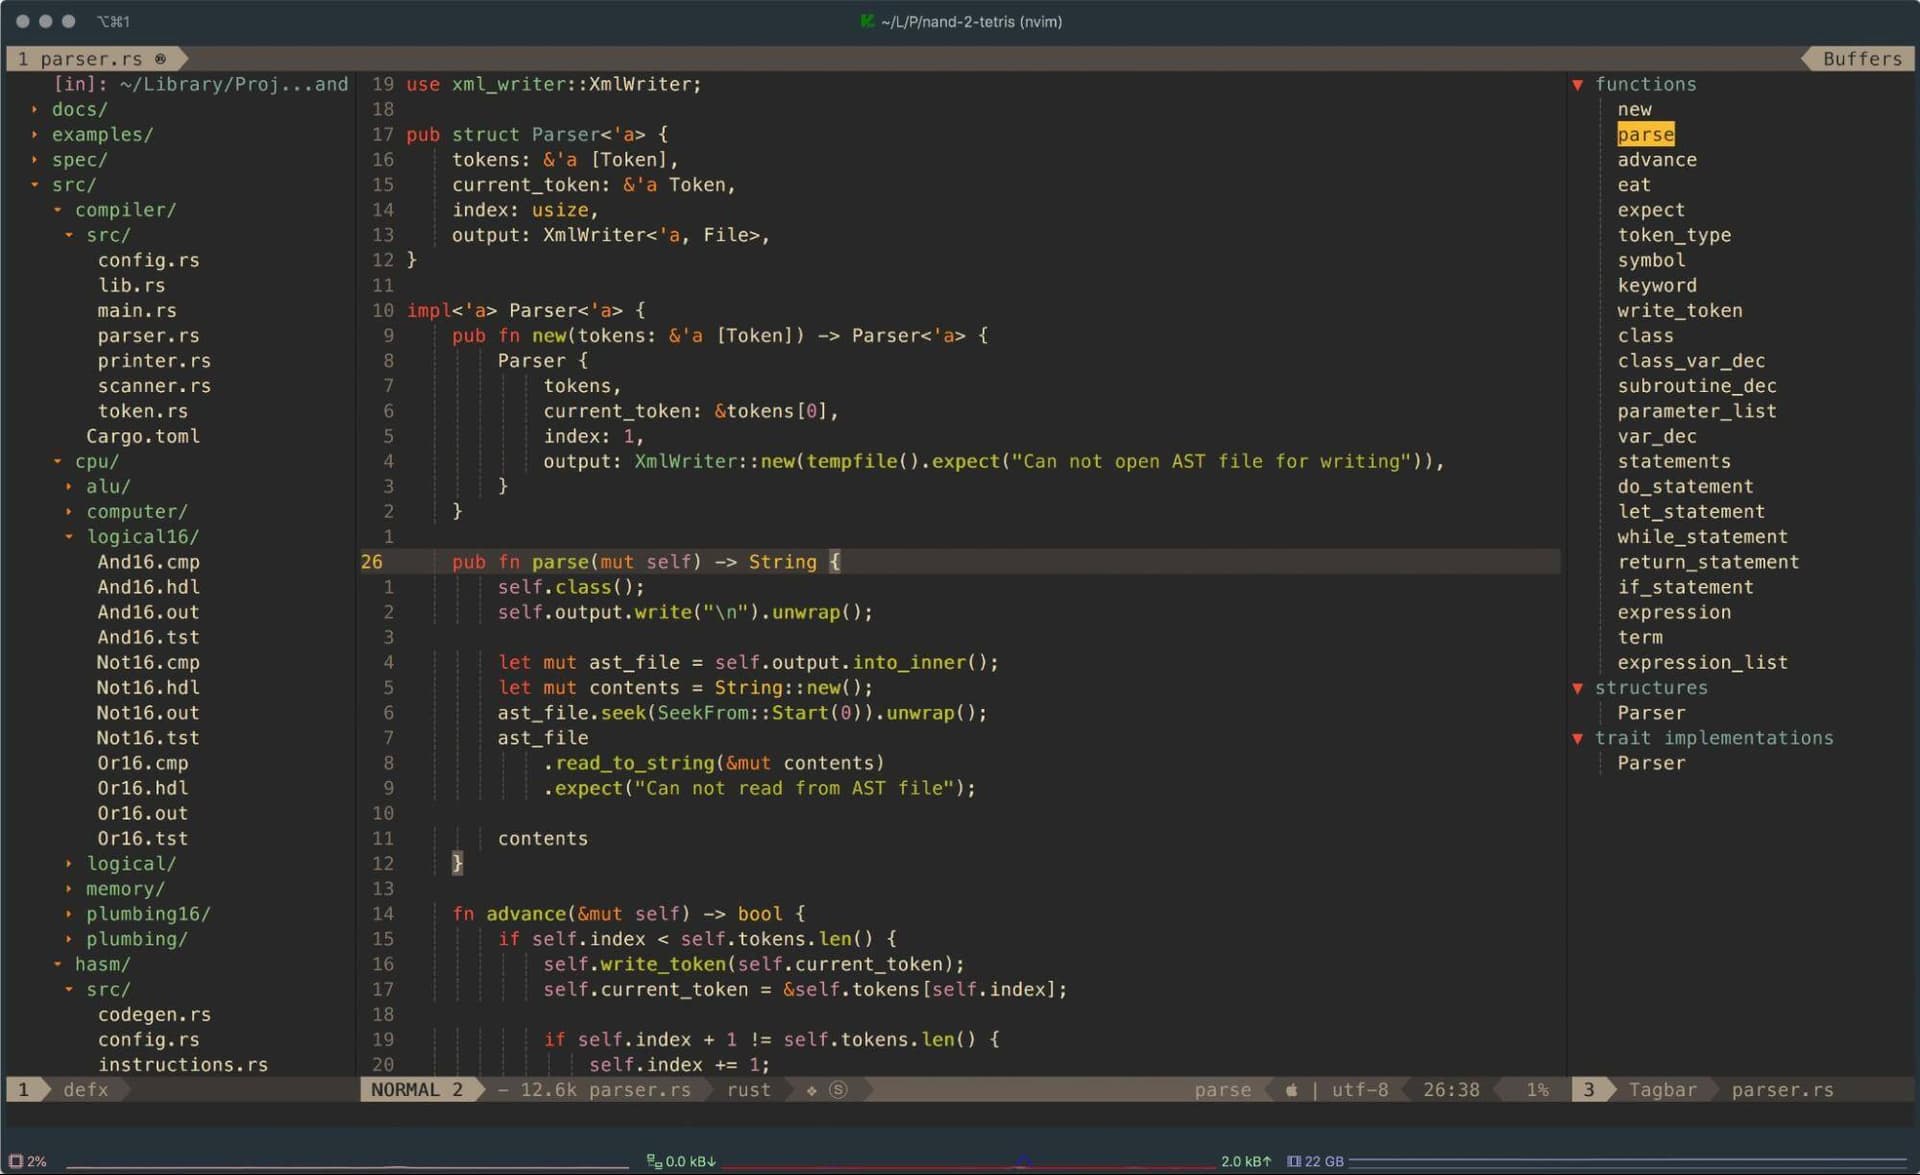
Task: Collapse the trait implementations section
Action: (x=1578, y=737)
